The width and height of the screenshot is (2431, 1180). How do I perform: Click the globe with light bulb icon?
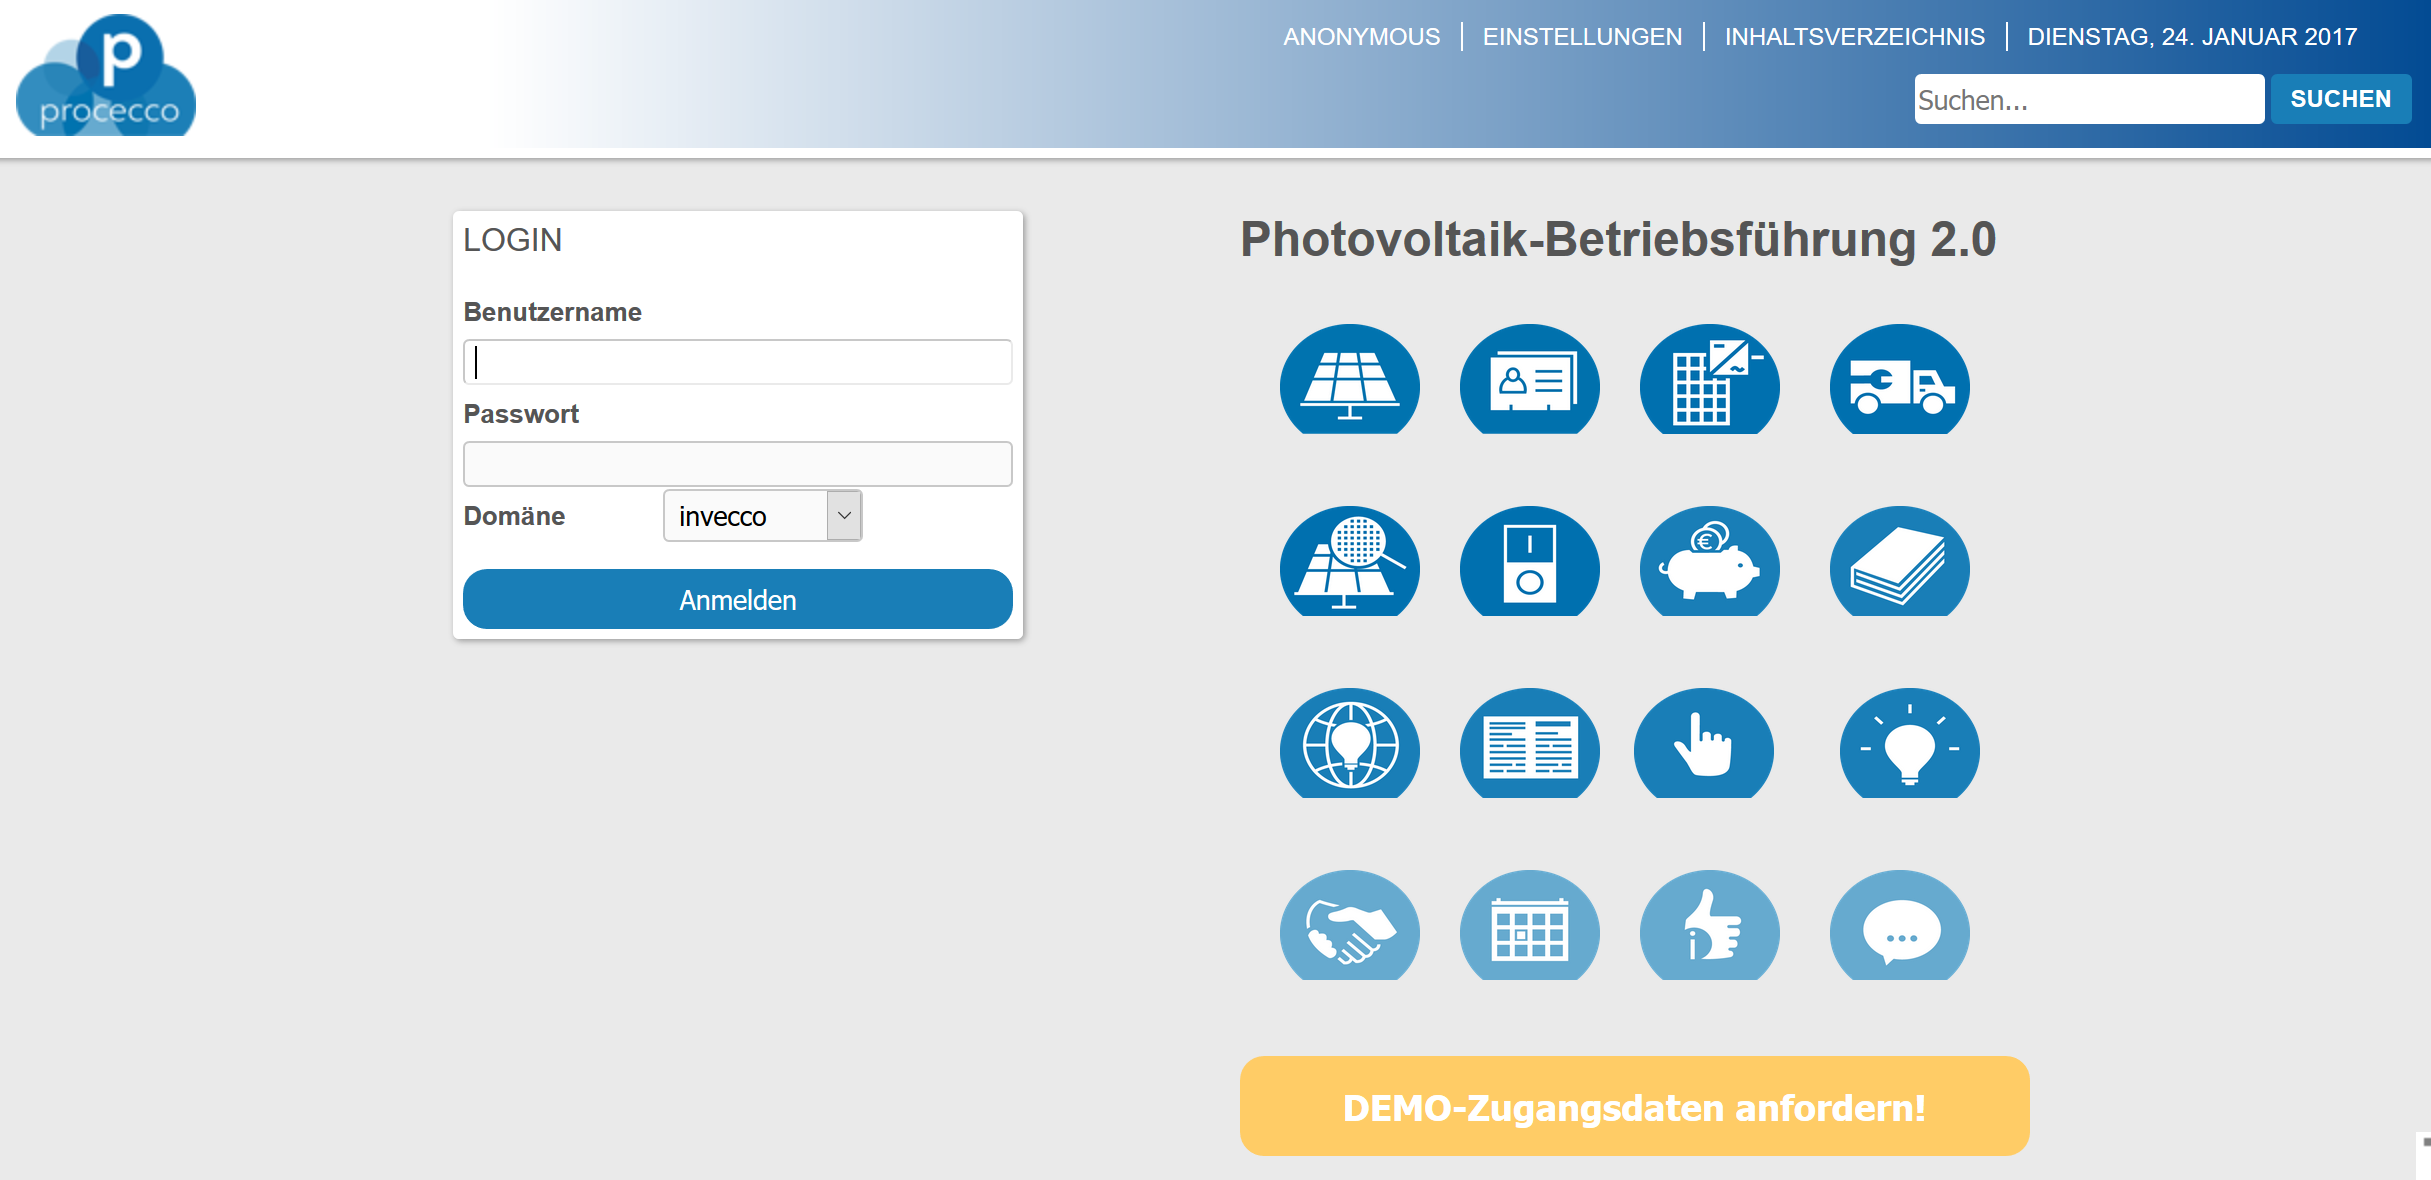(1349, 744)
